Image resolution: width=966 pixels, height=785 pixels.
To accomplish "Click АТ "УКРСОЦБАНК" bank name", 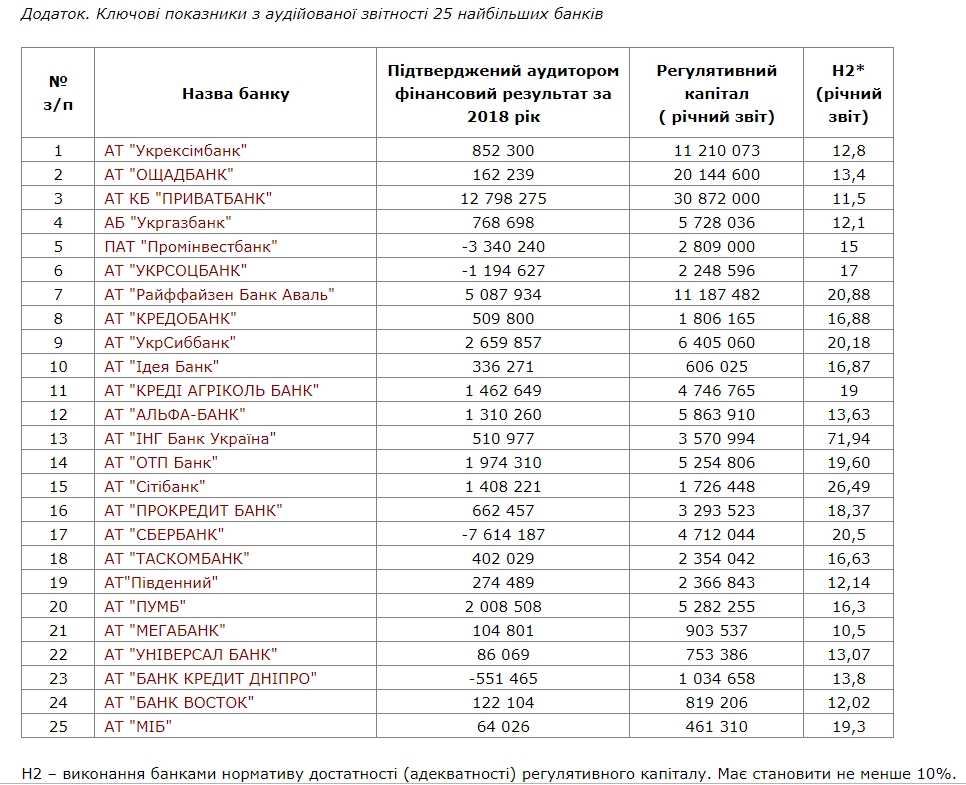I will [x=175, y=271].
